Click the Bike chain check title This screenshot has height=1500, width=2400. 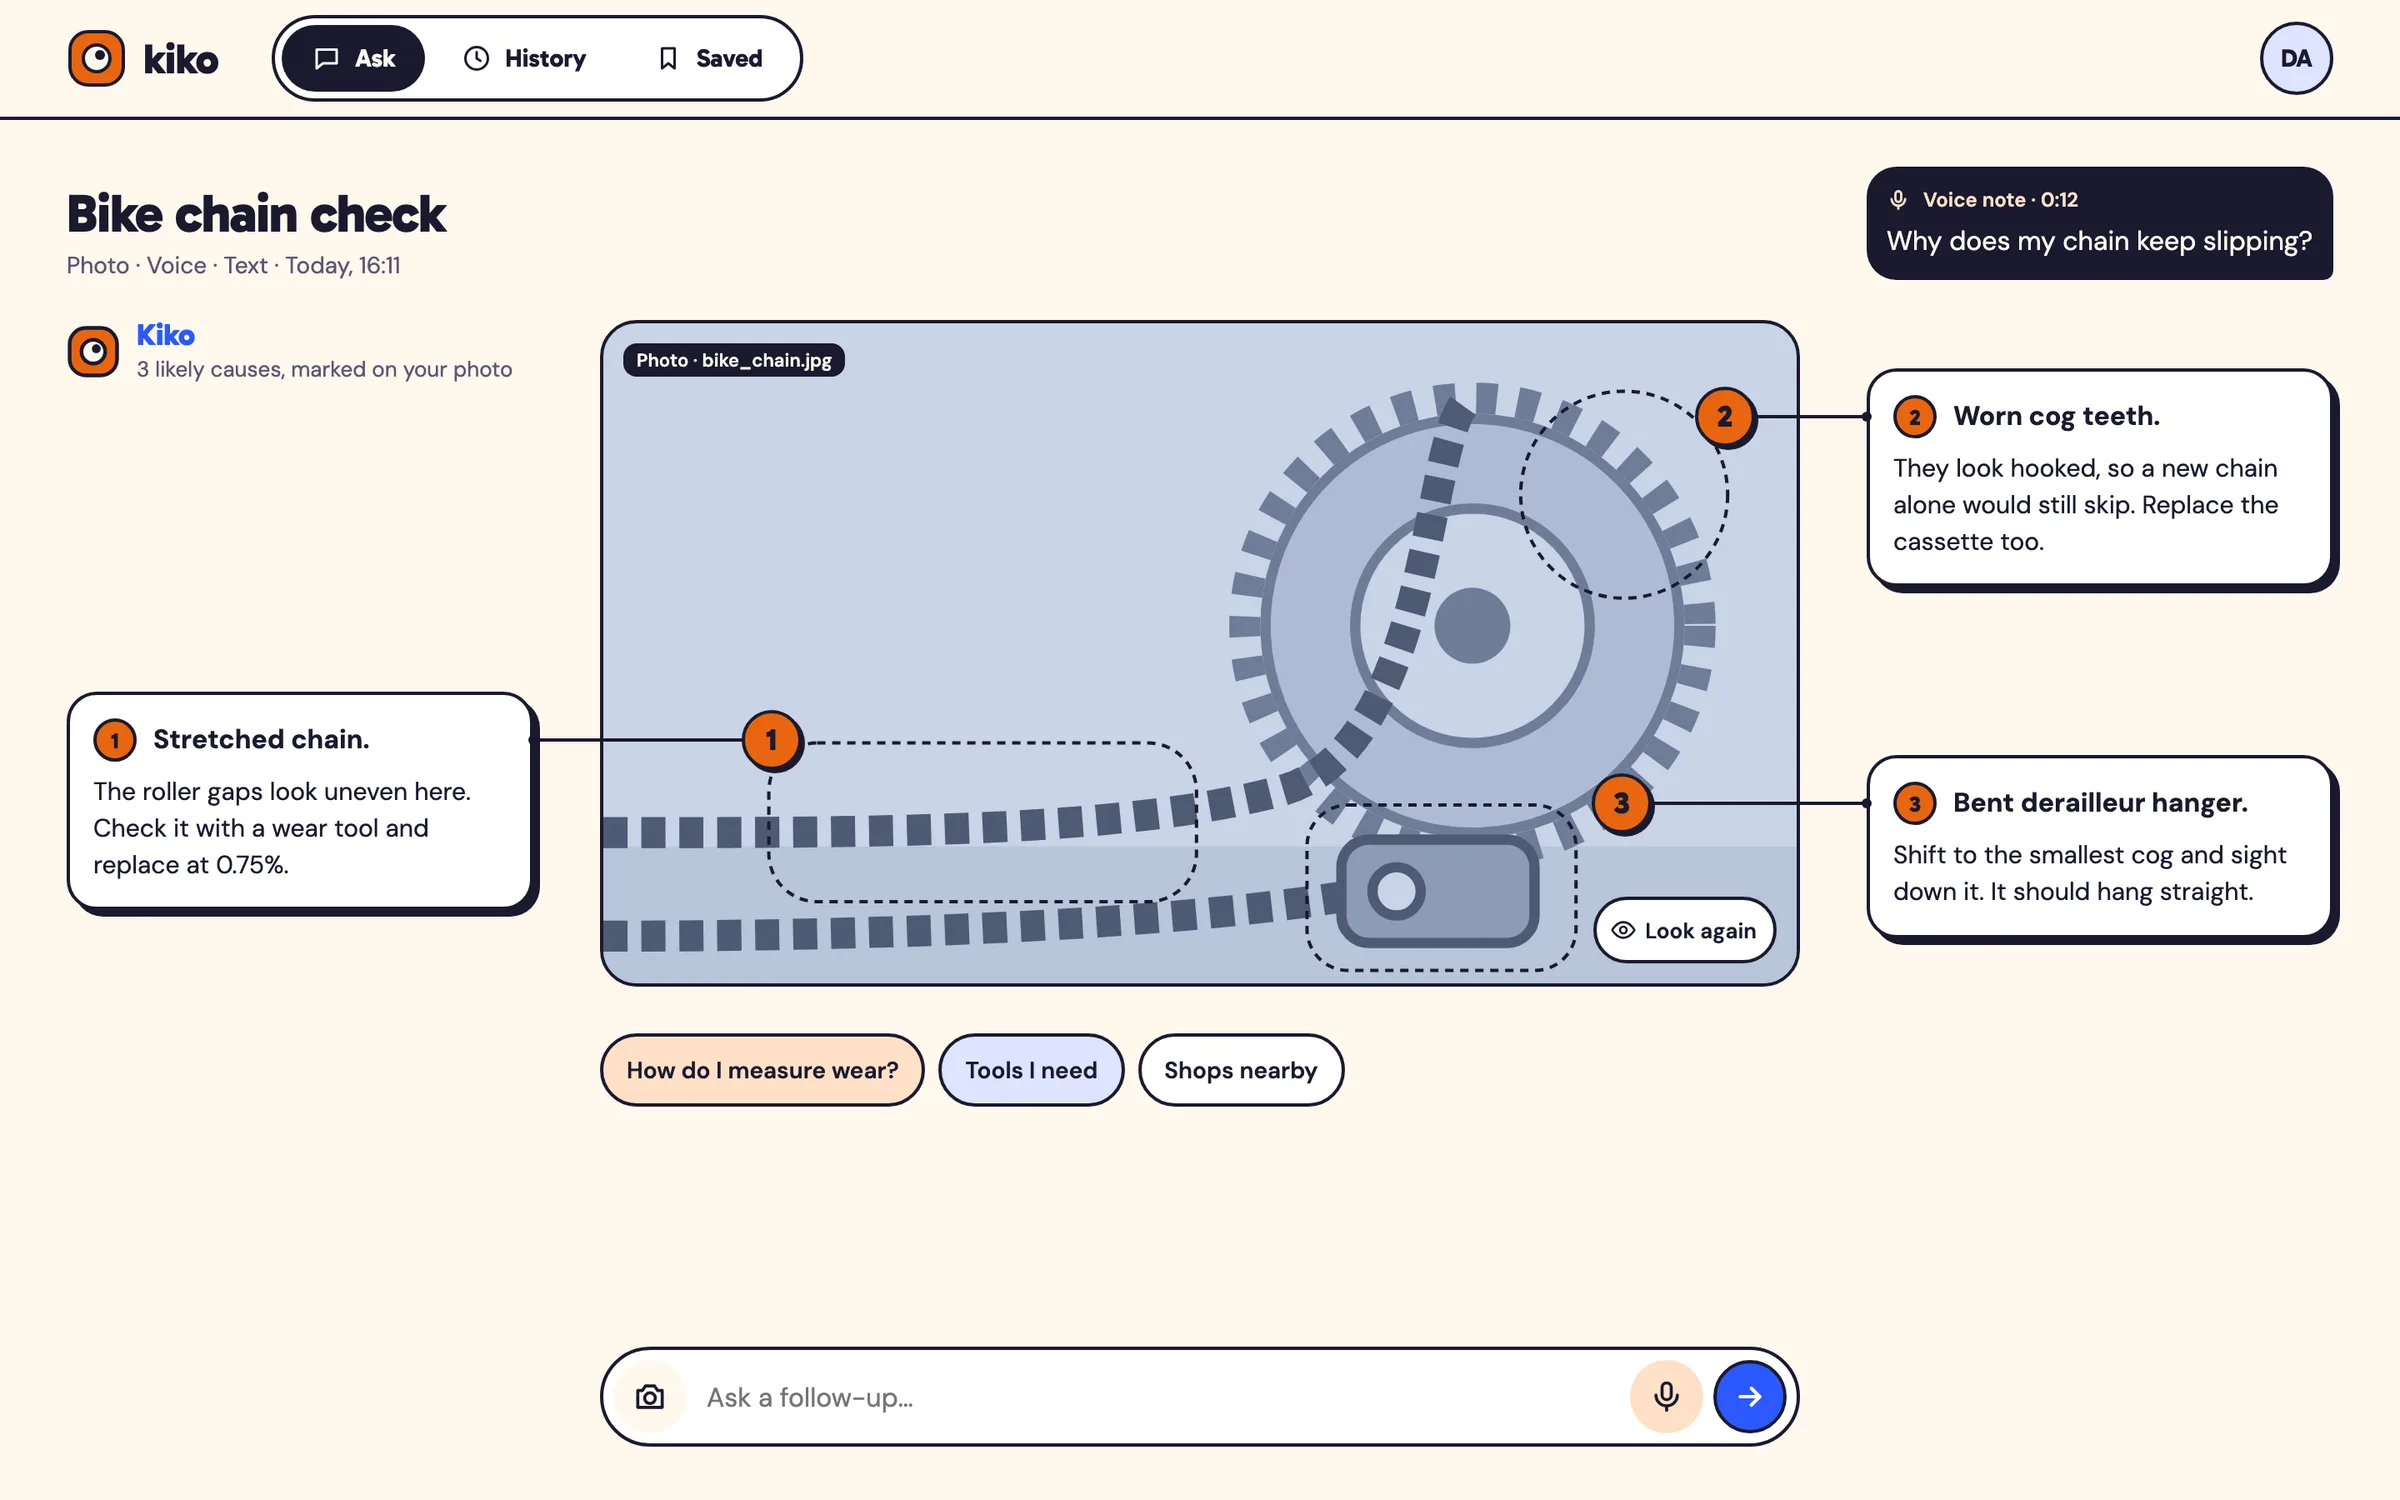tap(256, 214)
